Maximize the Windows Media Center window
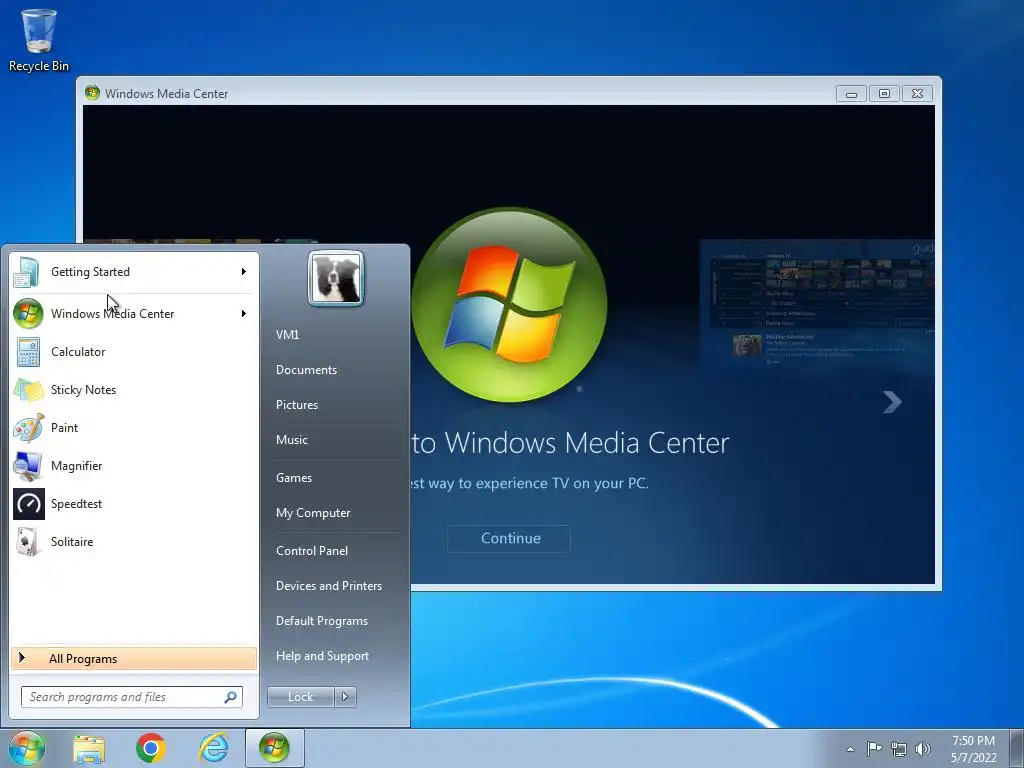This screenshot has height=768, width=1024. (x=884, y=94)
